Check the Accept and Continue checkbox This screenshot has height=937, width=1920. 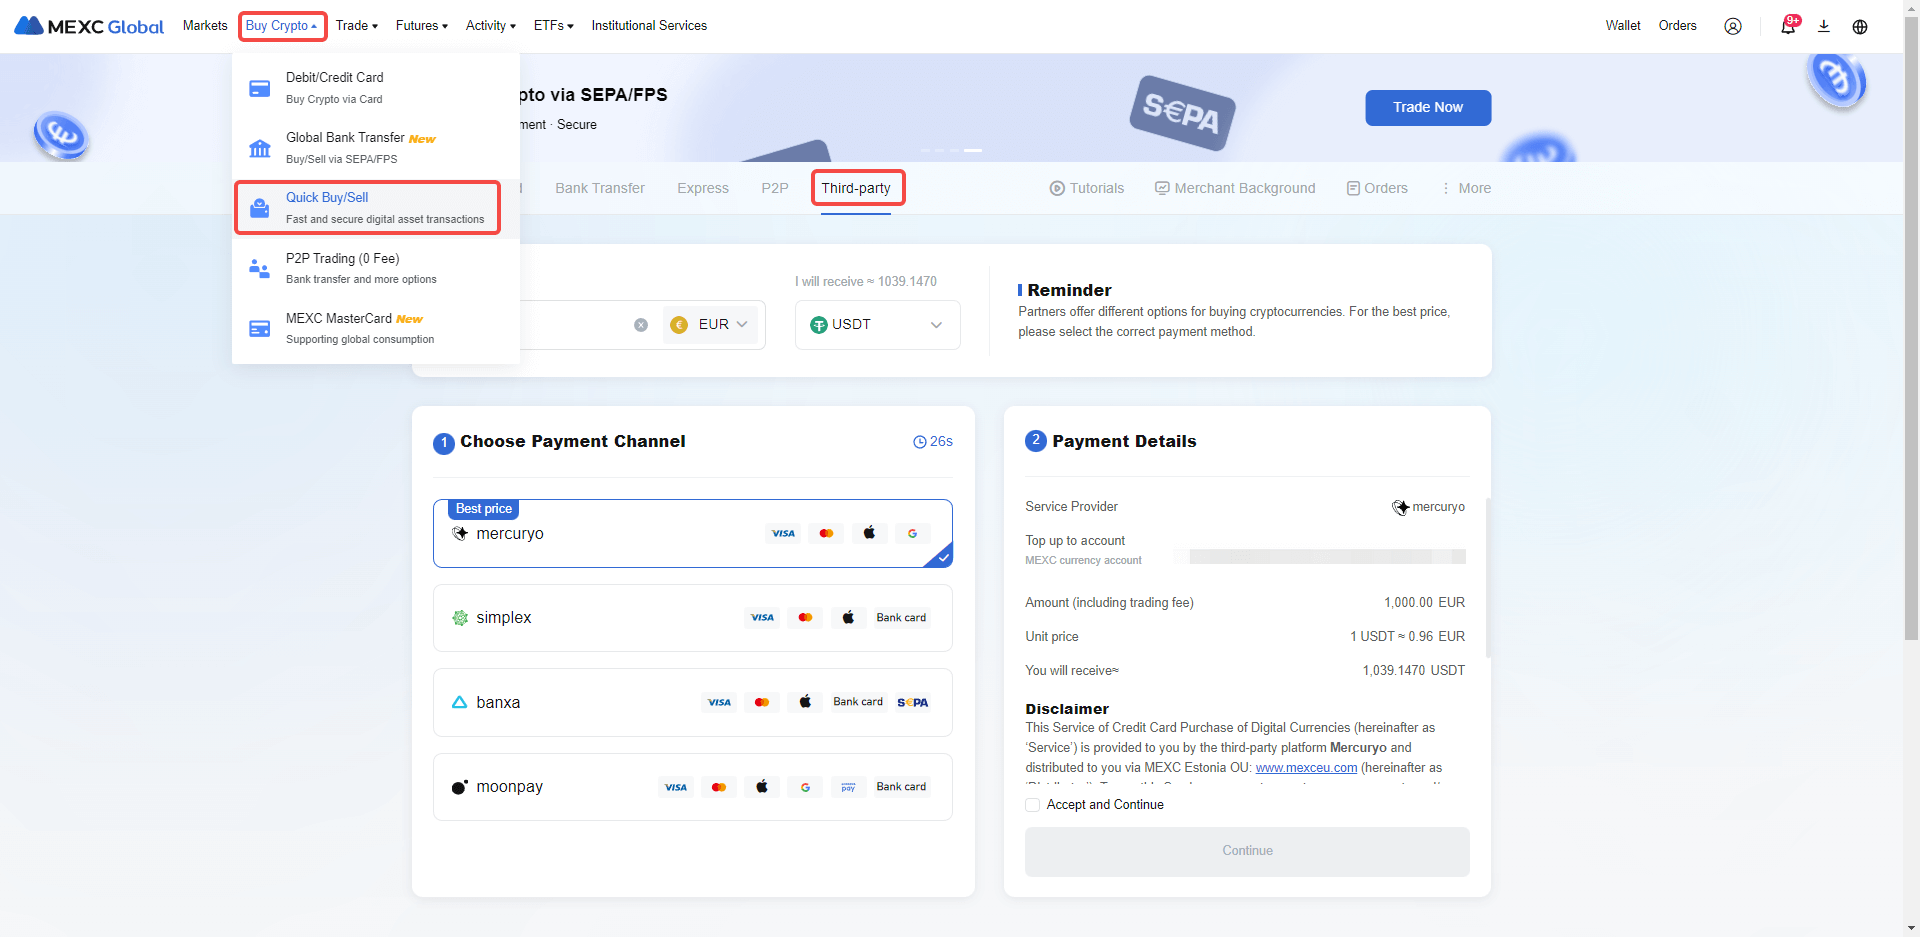pos(1032,805)
